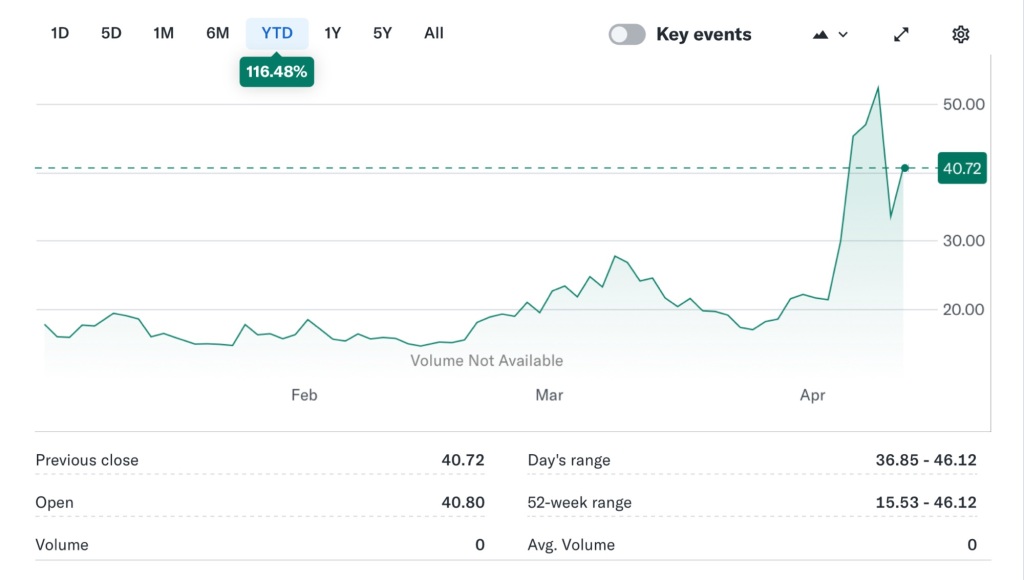
Task: Click the 116.48% return badge
Action: point(276,72)
